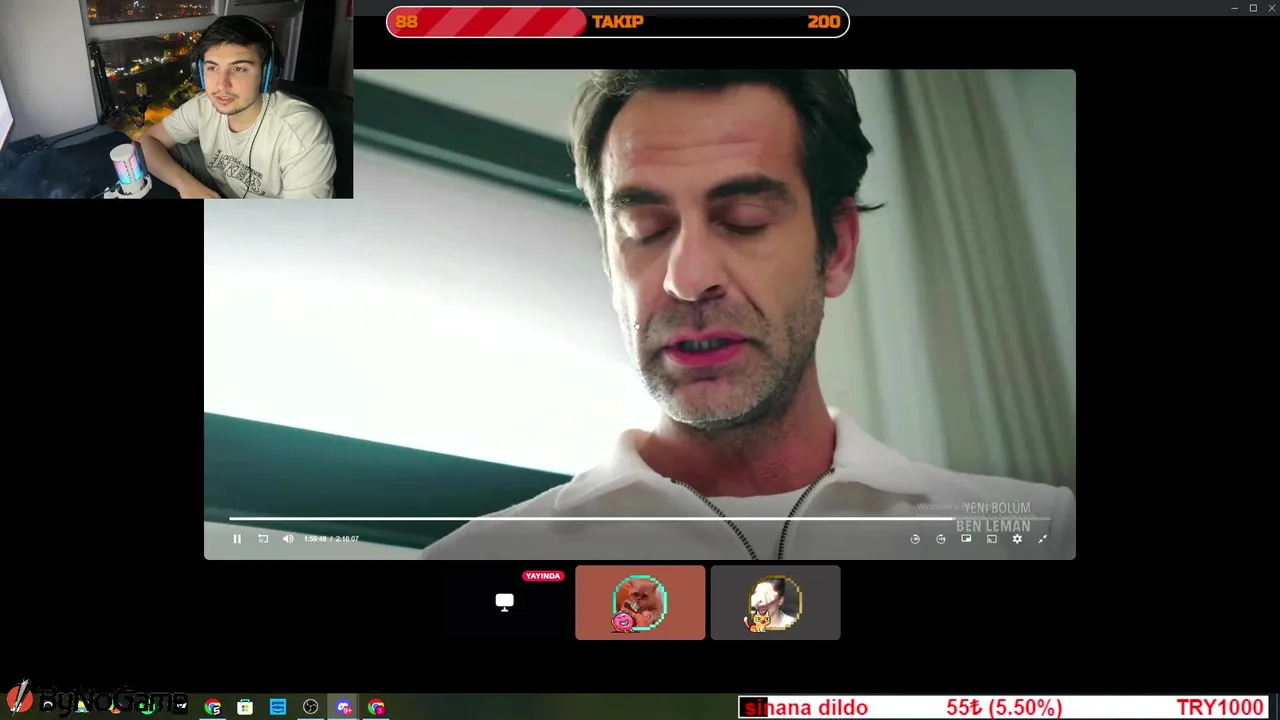This screenshot has width=1280, height=720.
Task: Maximize the Discord window
Action: (x=1253, y=8)
